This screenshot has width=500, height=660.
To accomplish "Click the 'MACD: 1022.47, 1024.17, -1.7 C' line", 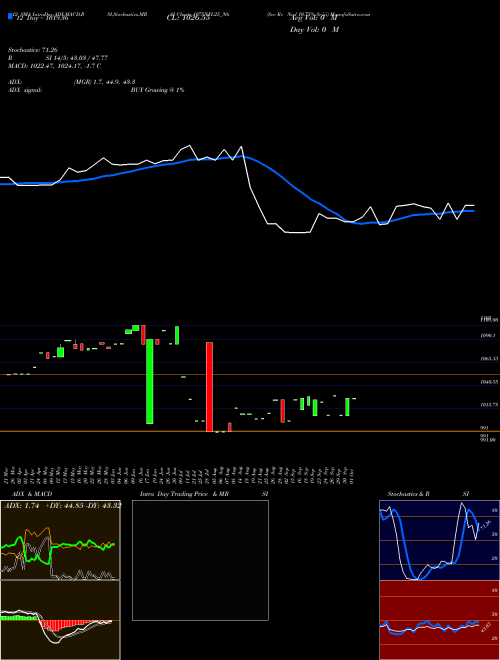I will pyautogui.click(x=54, y=66).
